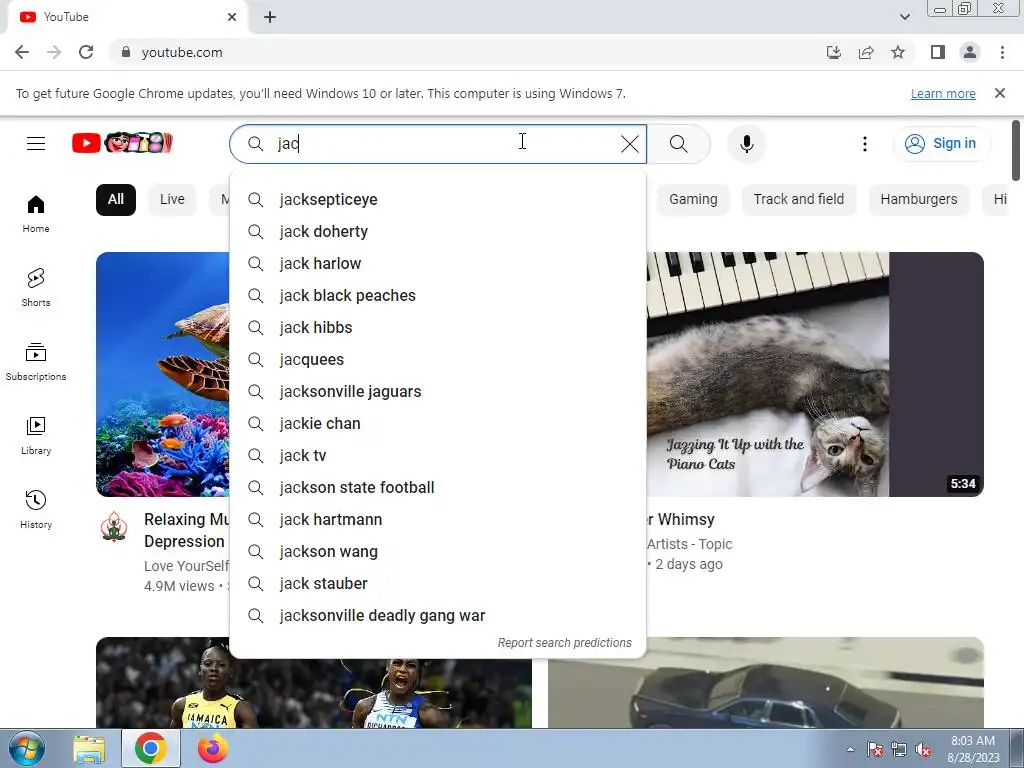Close the YouTube tab
This screenshot has width=1024, height=768.
pyautogui.click(x=232, y=17)
